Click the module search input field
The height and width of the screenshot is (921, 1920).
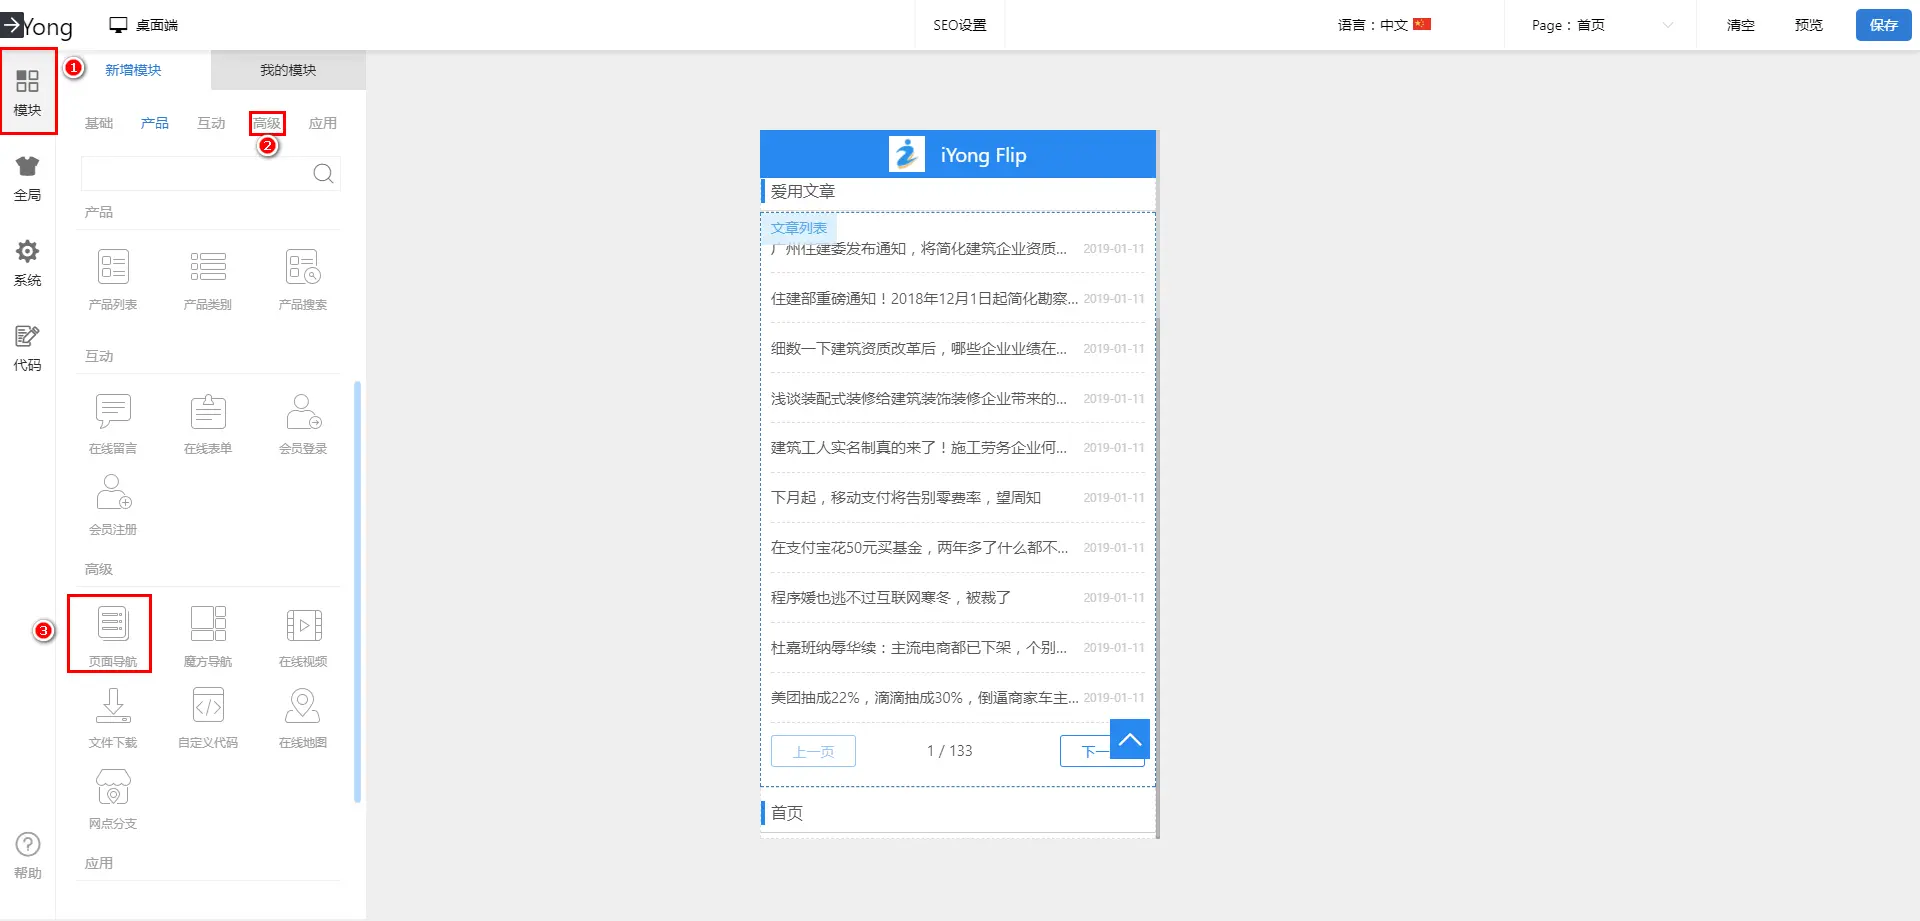pyautogui.click(x=195, y=174)
